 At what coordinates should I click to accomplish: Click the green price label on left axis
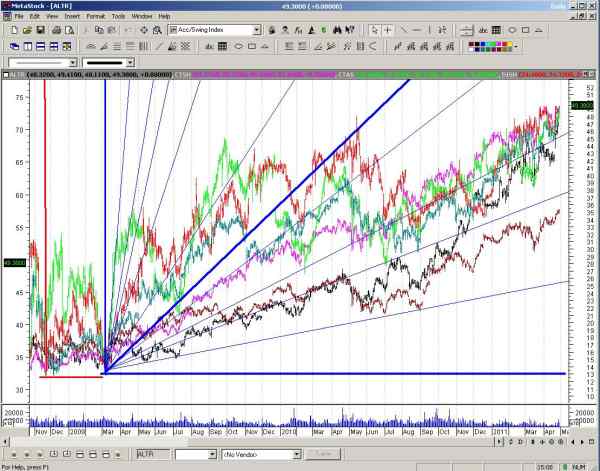[15, 263]
